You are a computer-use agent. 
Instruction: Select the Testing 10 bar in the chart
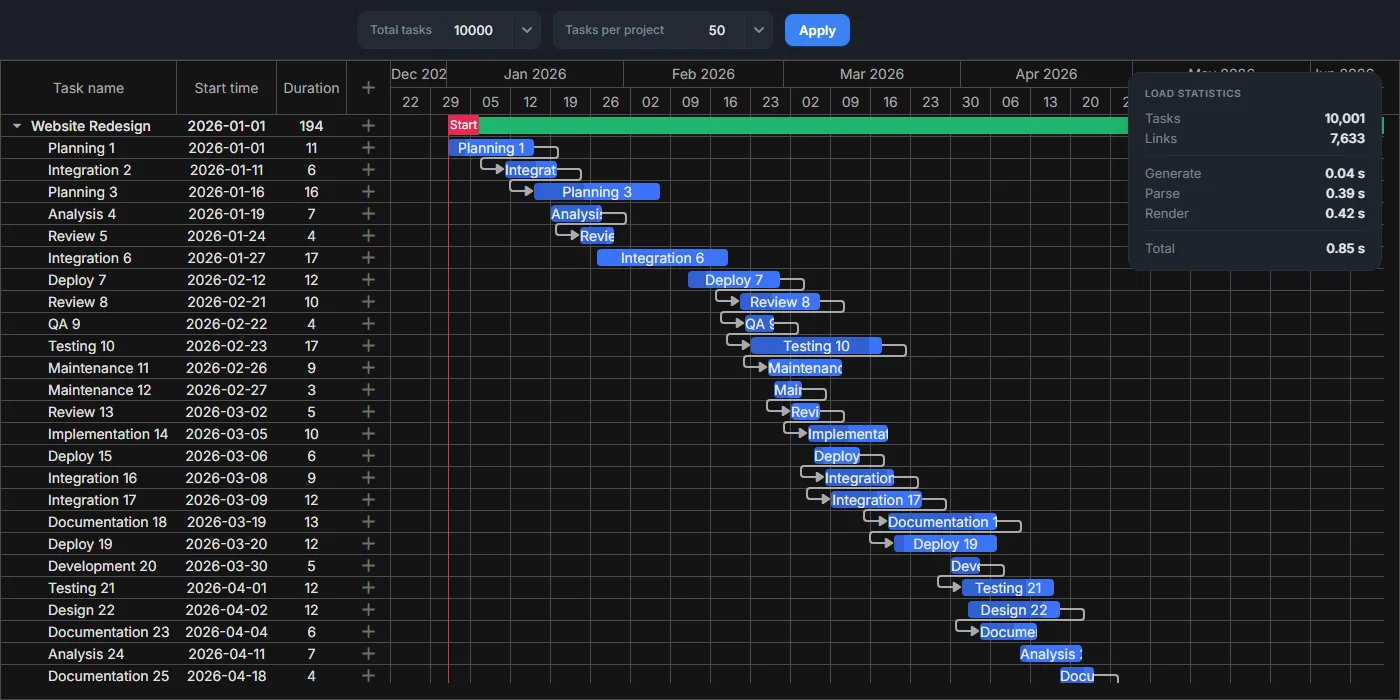tap(816, 346)
